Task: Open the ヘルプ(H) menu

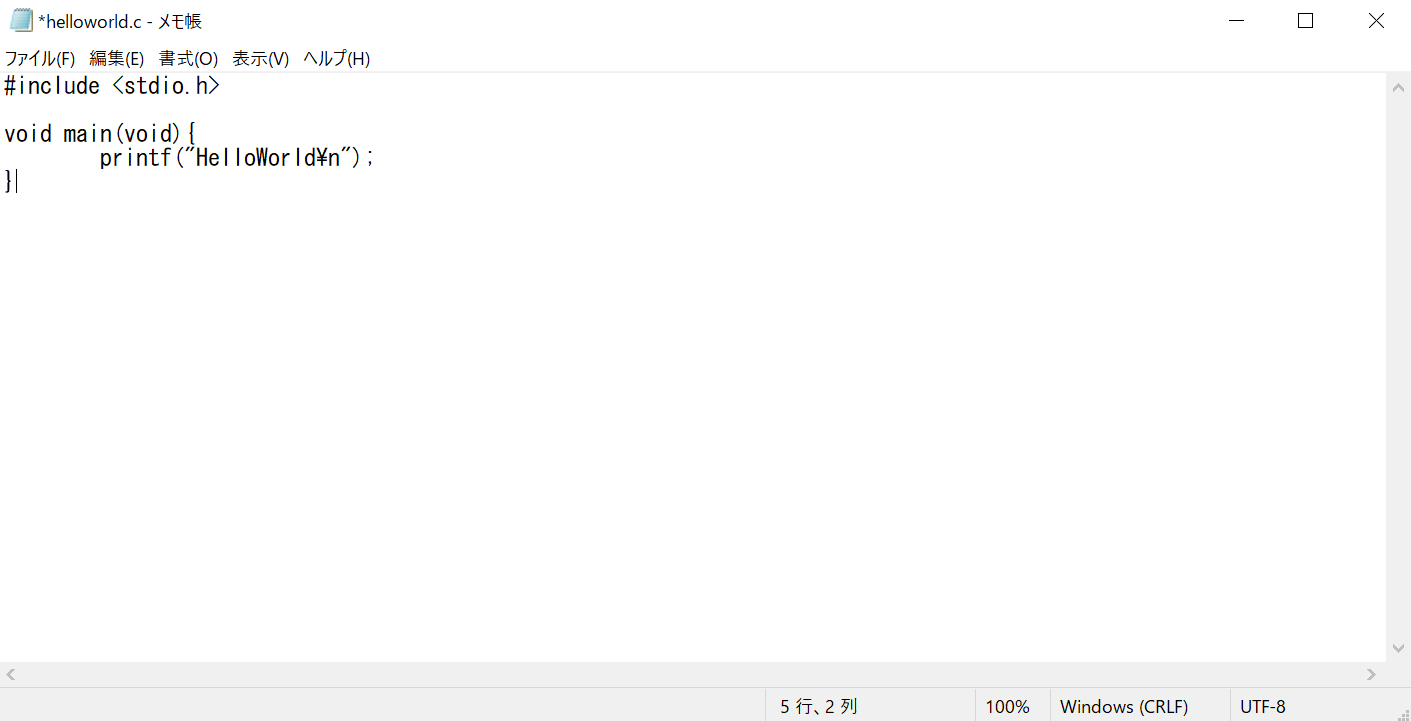Action: (337, 59)
